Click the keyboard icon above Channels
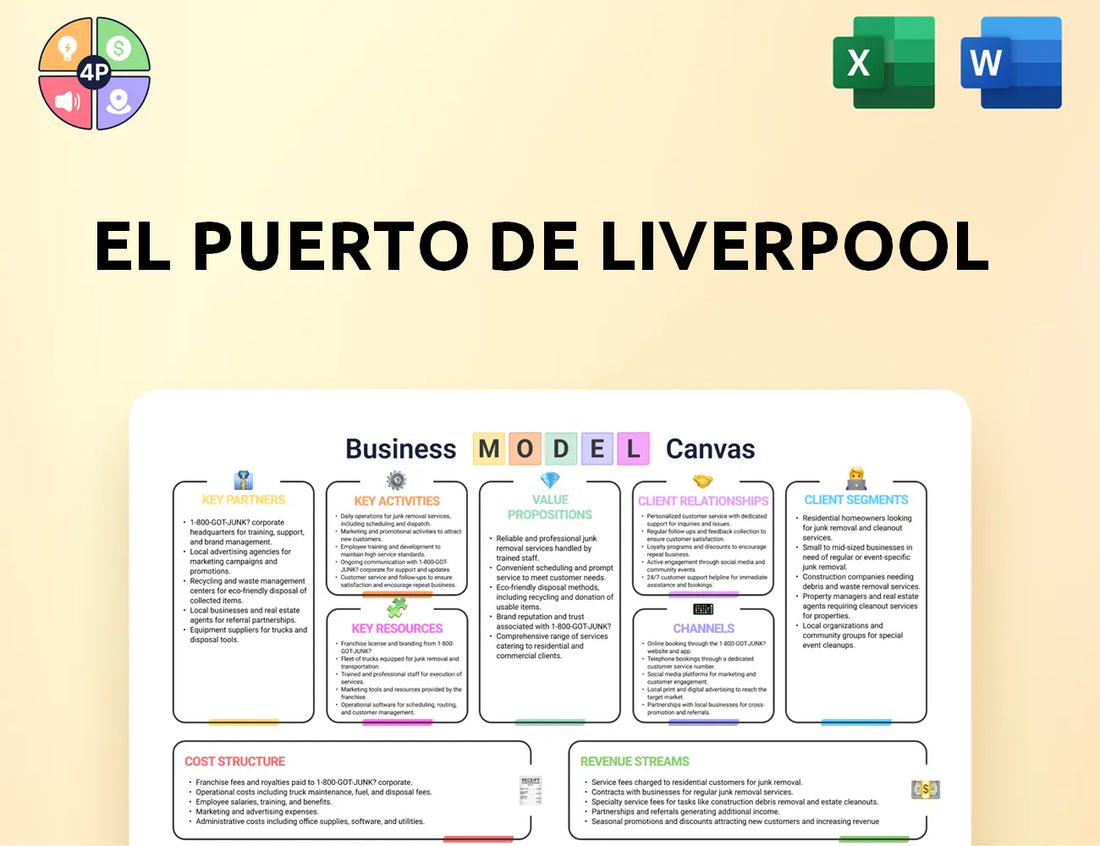 (x=703, y=609)
